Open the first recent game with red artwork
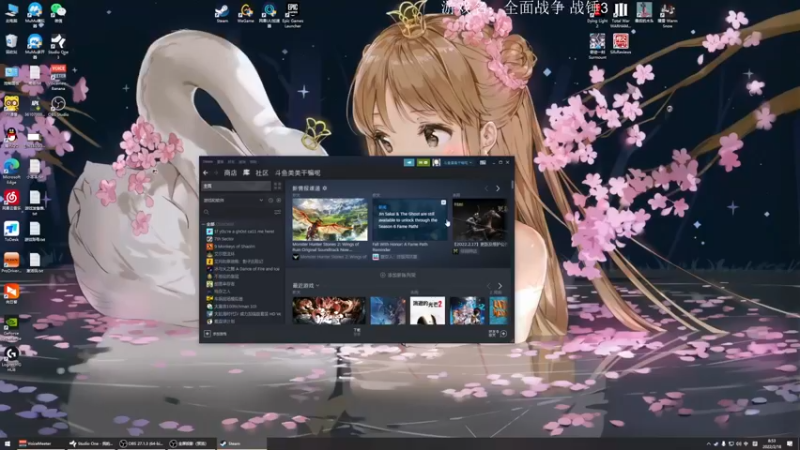800x450 pixels. [329, 310]
